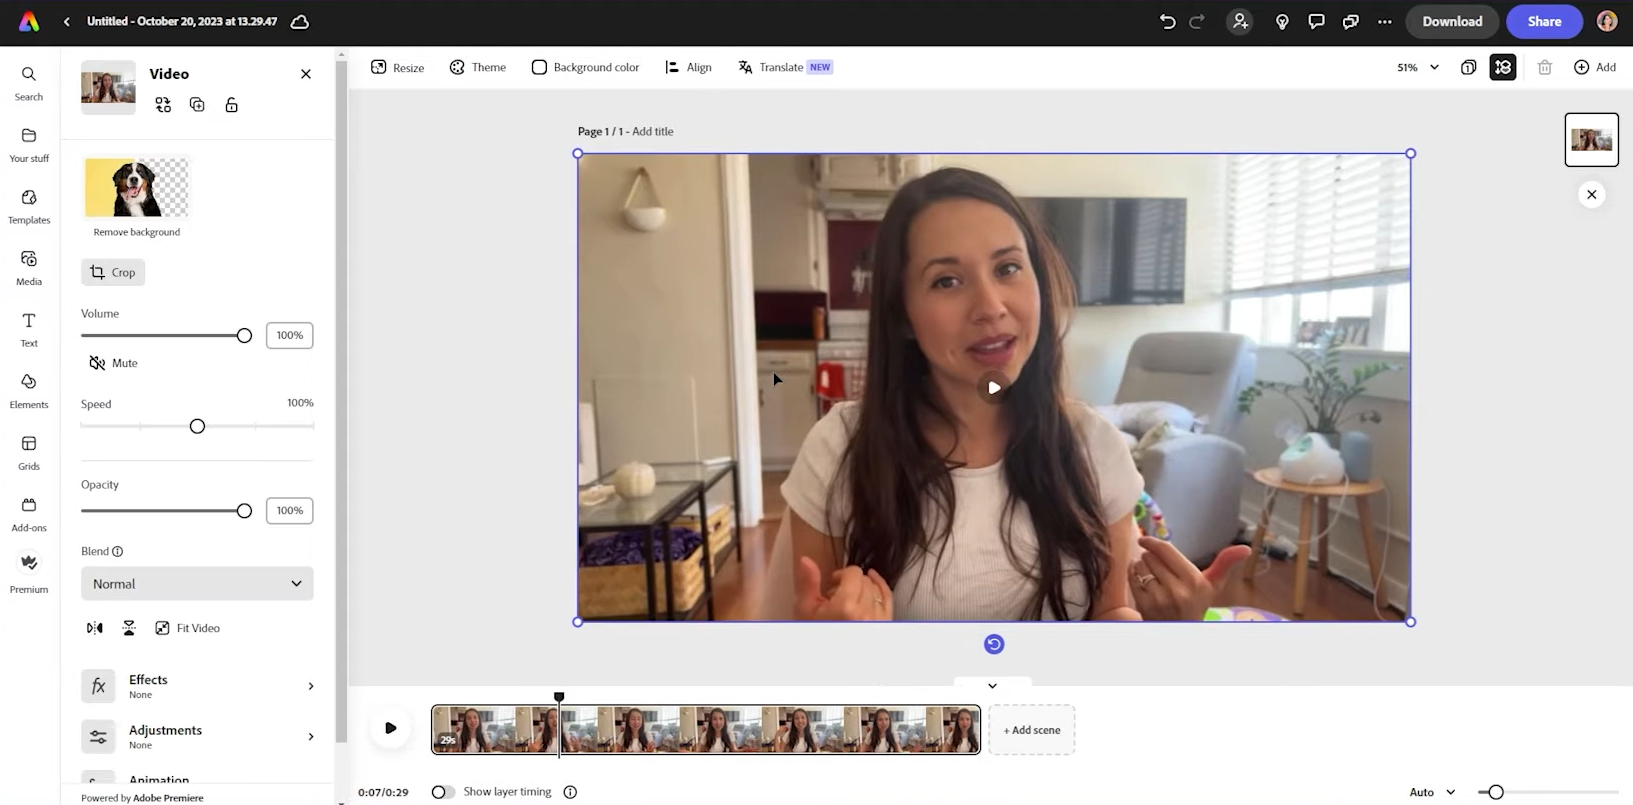Delete the selected element with trash icon
This screenshot has width=1633, height=805.
pyautogui.click(x=1544, y=67)
